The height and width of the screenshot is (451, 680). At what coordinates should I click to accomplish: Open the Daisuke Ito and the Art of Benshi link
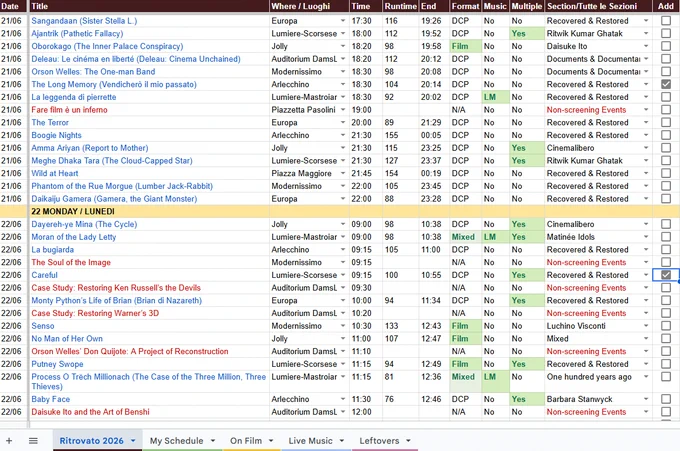[x=90, y=412]
